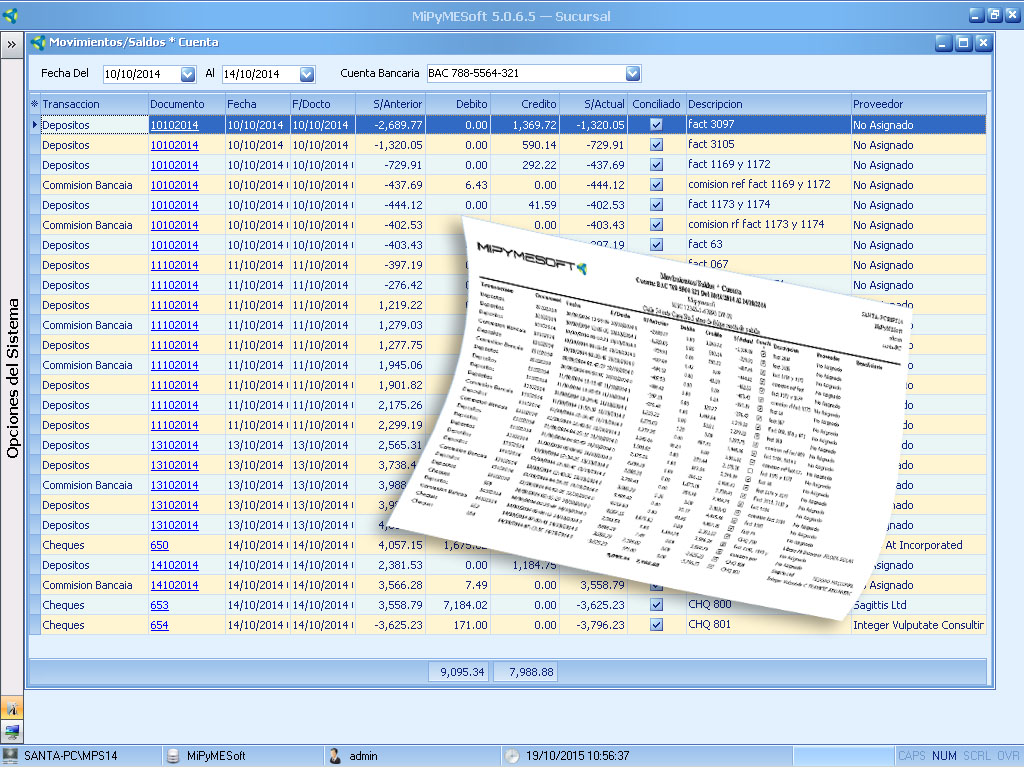Viewport: 1024px width, 768px height.
Task: Sort by the Transaccion column header
Action: tap(95, 104)
